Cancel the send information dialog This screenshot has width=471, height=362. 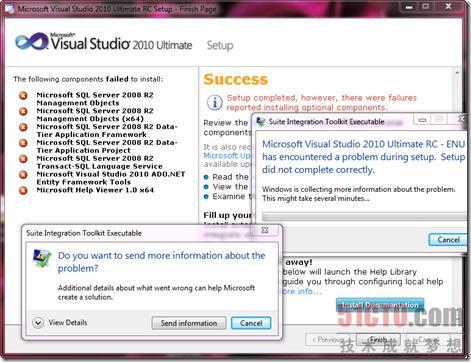click(x=251, y=323)
